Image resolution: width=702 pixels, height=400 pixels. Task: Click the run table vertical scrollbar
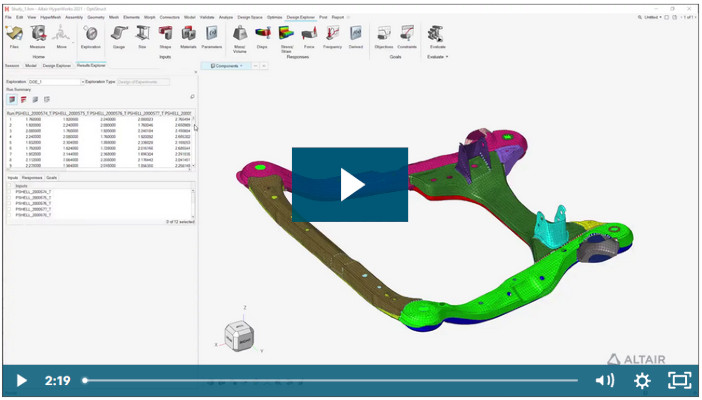click(193, 142)
